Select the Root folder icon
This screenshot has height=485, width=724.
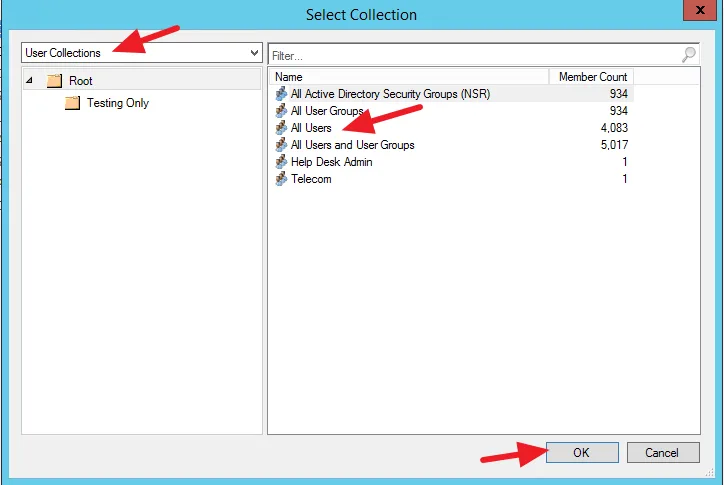coord(54,81)
